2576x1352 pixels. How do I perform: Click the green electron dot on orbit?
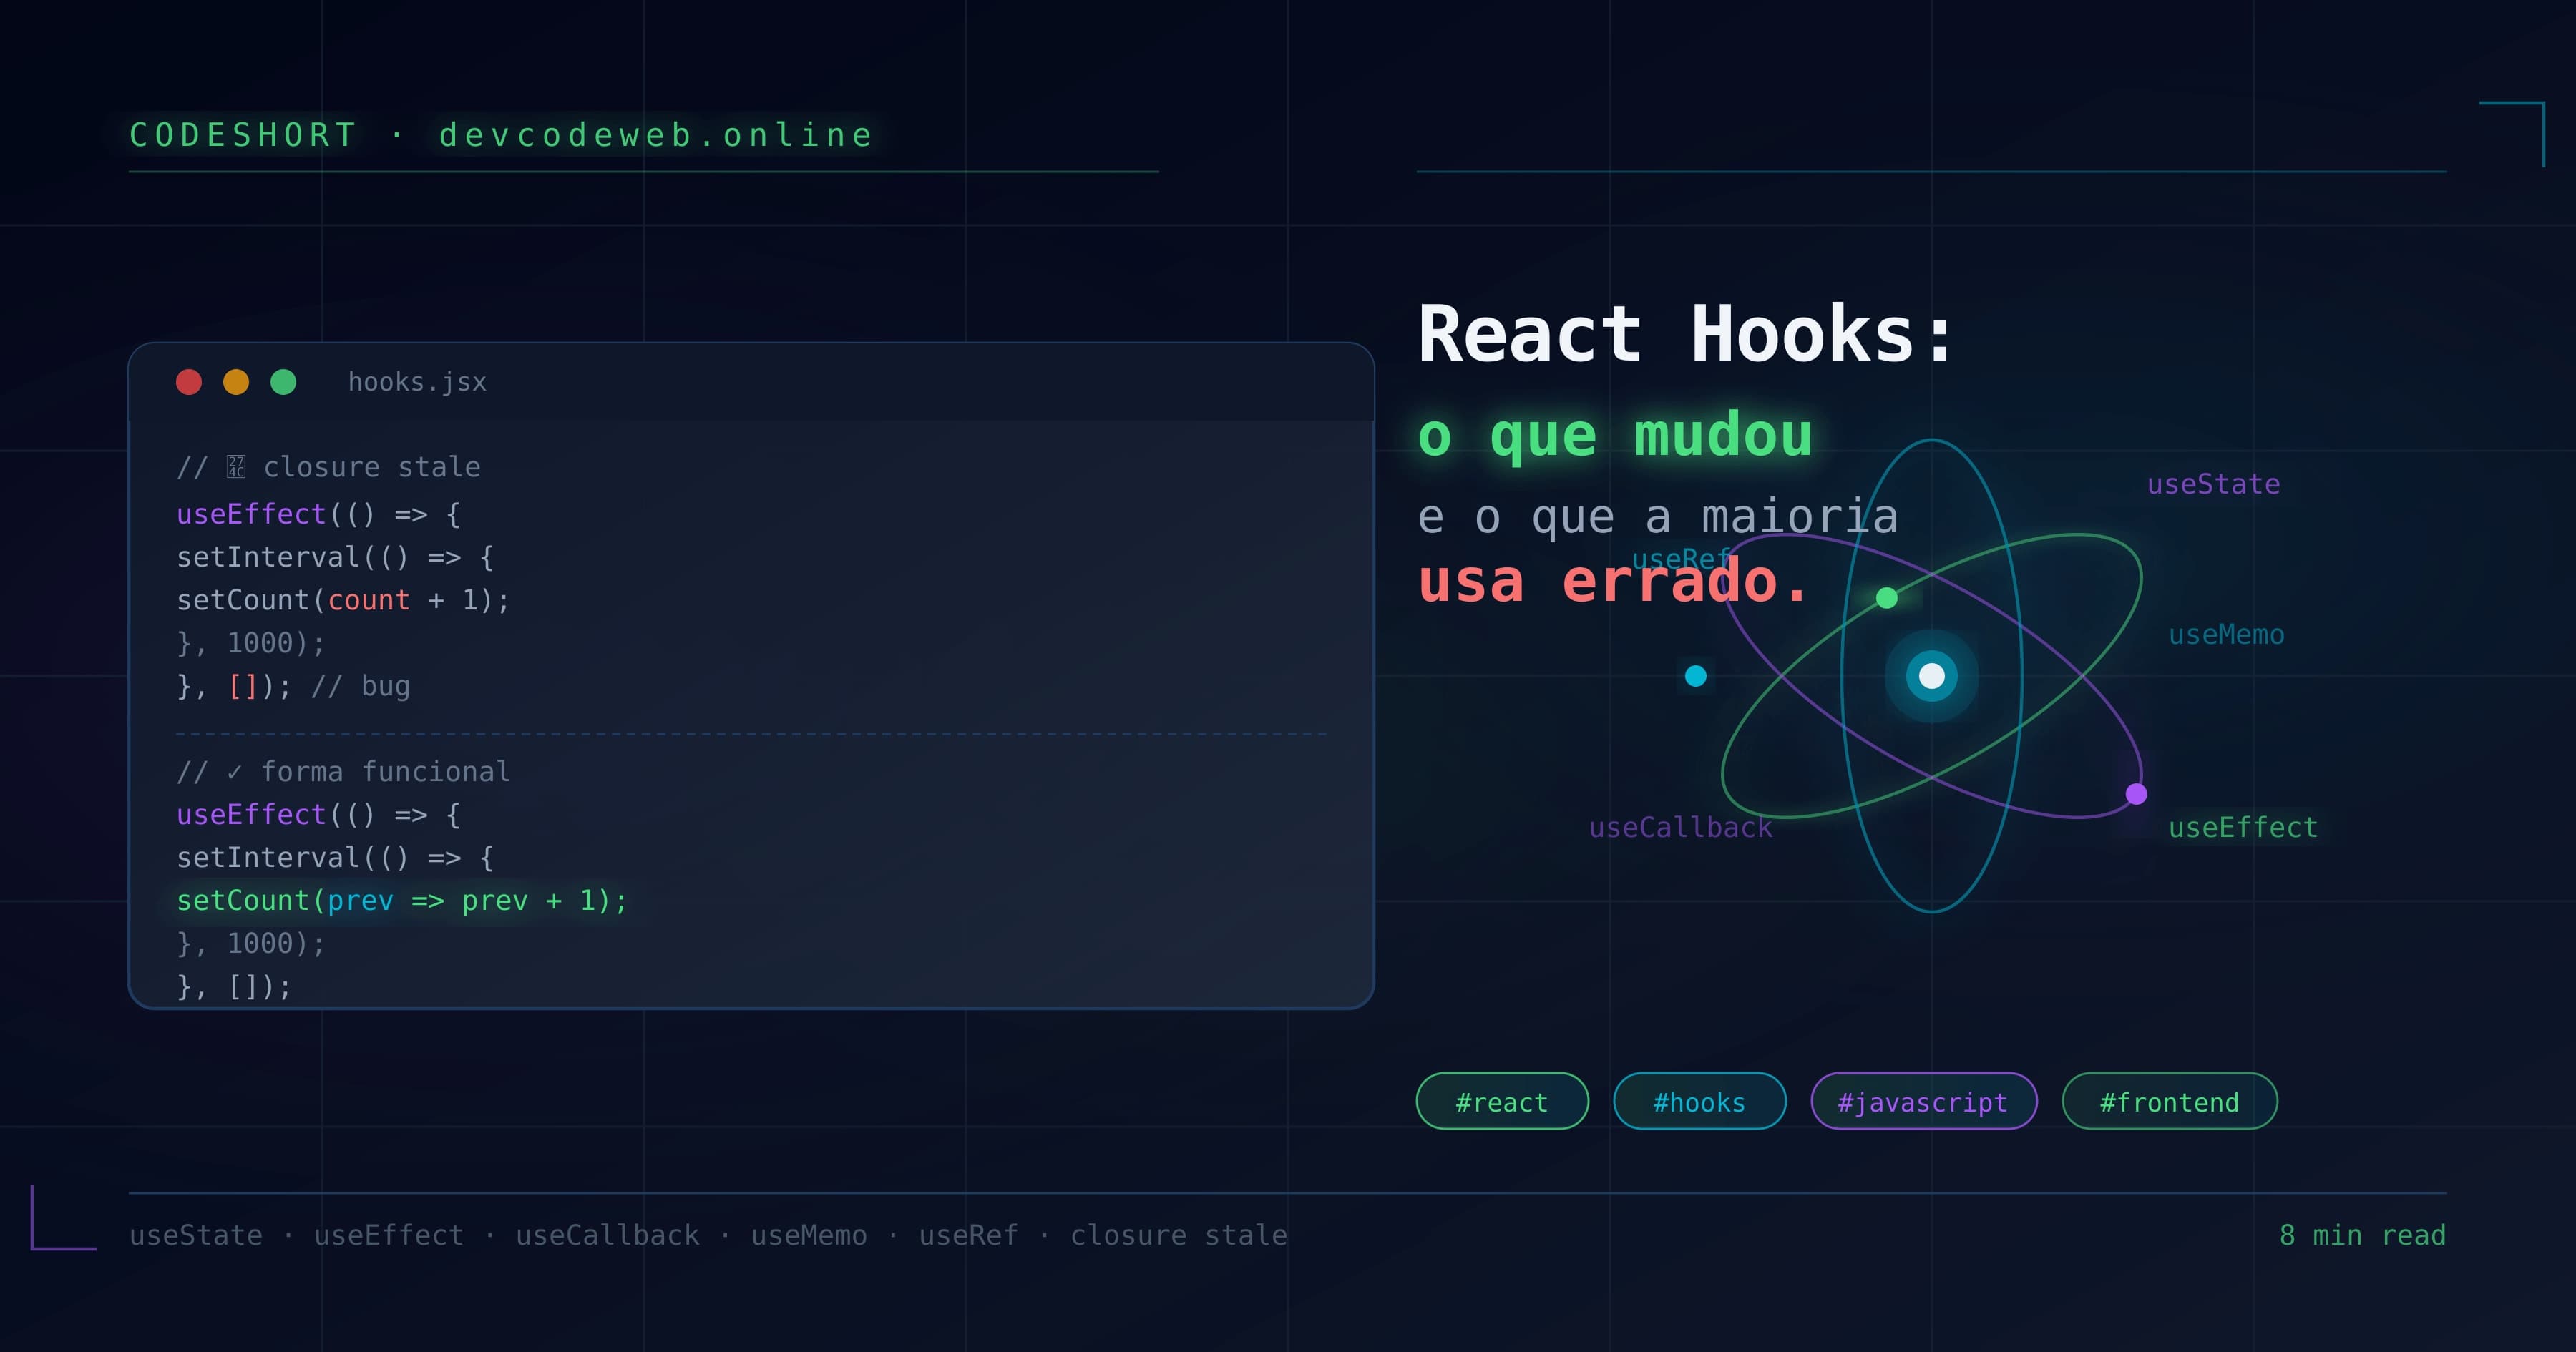pyautogui.click(x=1887, y=598)
